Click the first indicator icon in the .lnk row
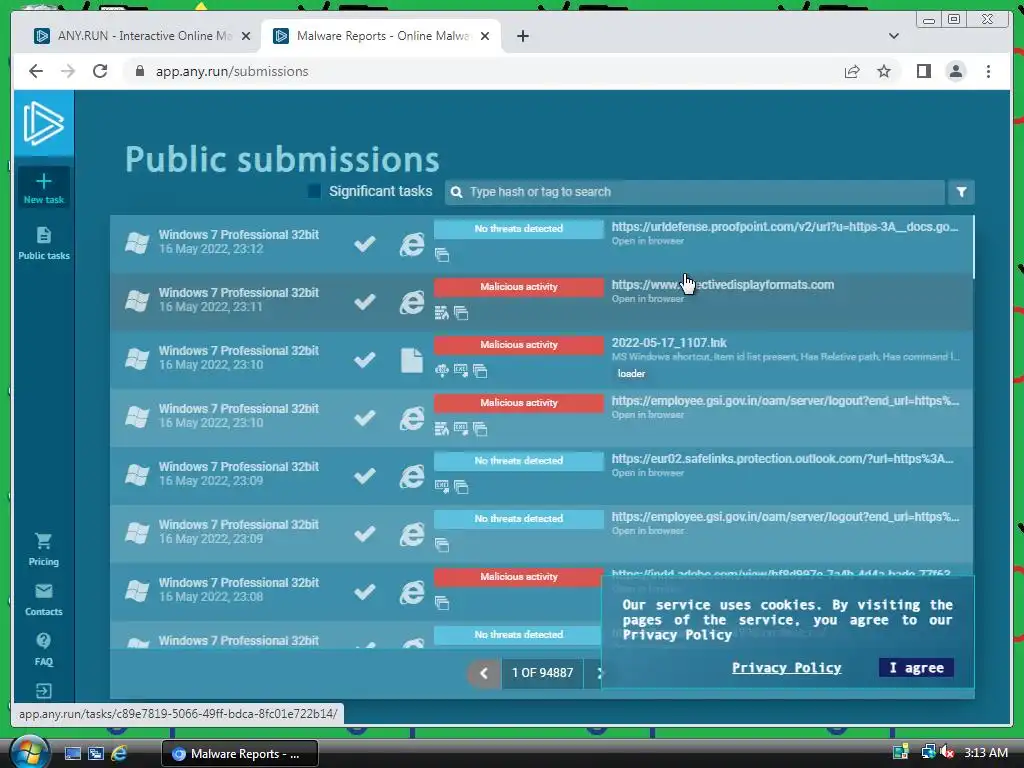The width and height of the screenshot is (1024, 768). pyautogui.click(x=442, y=371)
